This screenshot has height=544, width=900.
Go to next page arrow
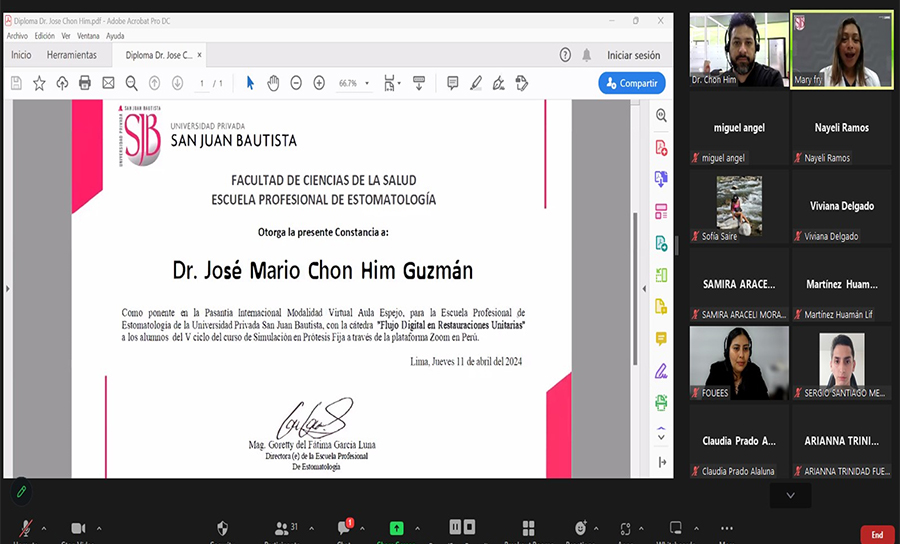(x=177, y=83)
